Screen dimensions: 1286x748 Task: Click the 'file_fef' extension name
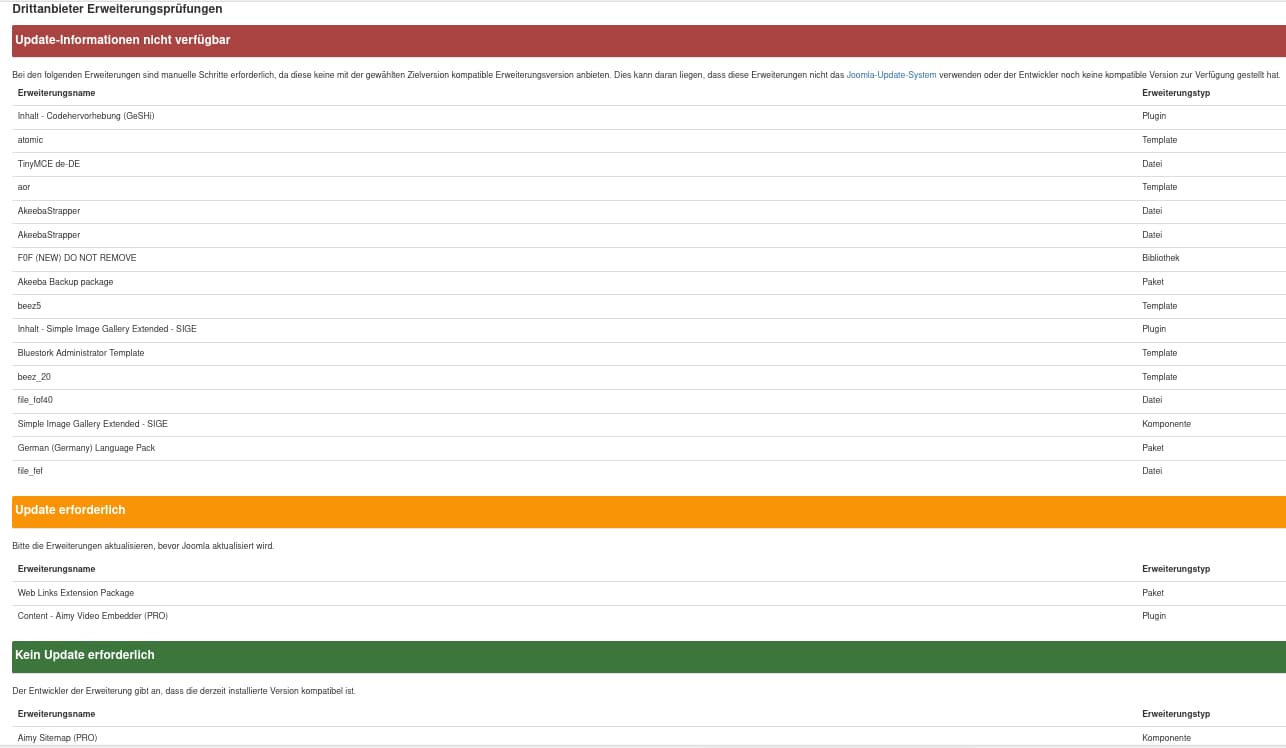[x=30, y=471]
